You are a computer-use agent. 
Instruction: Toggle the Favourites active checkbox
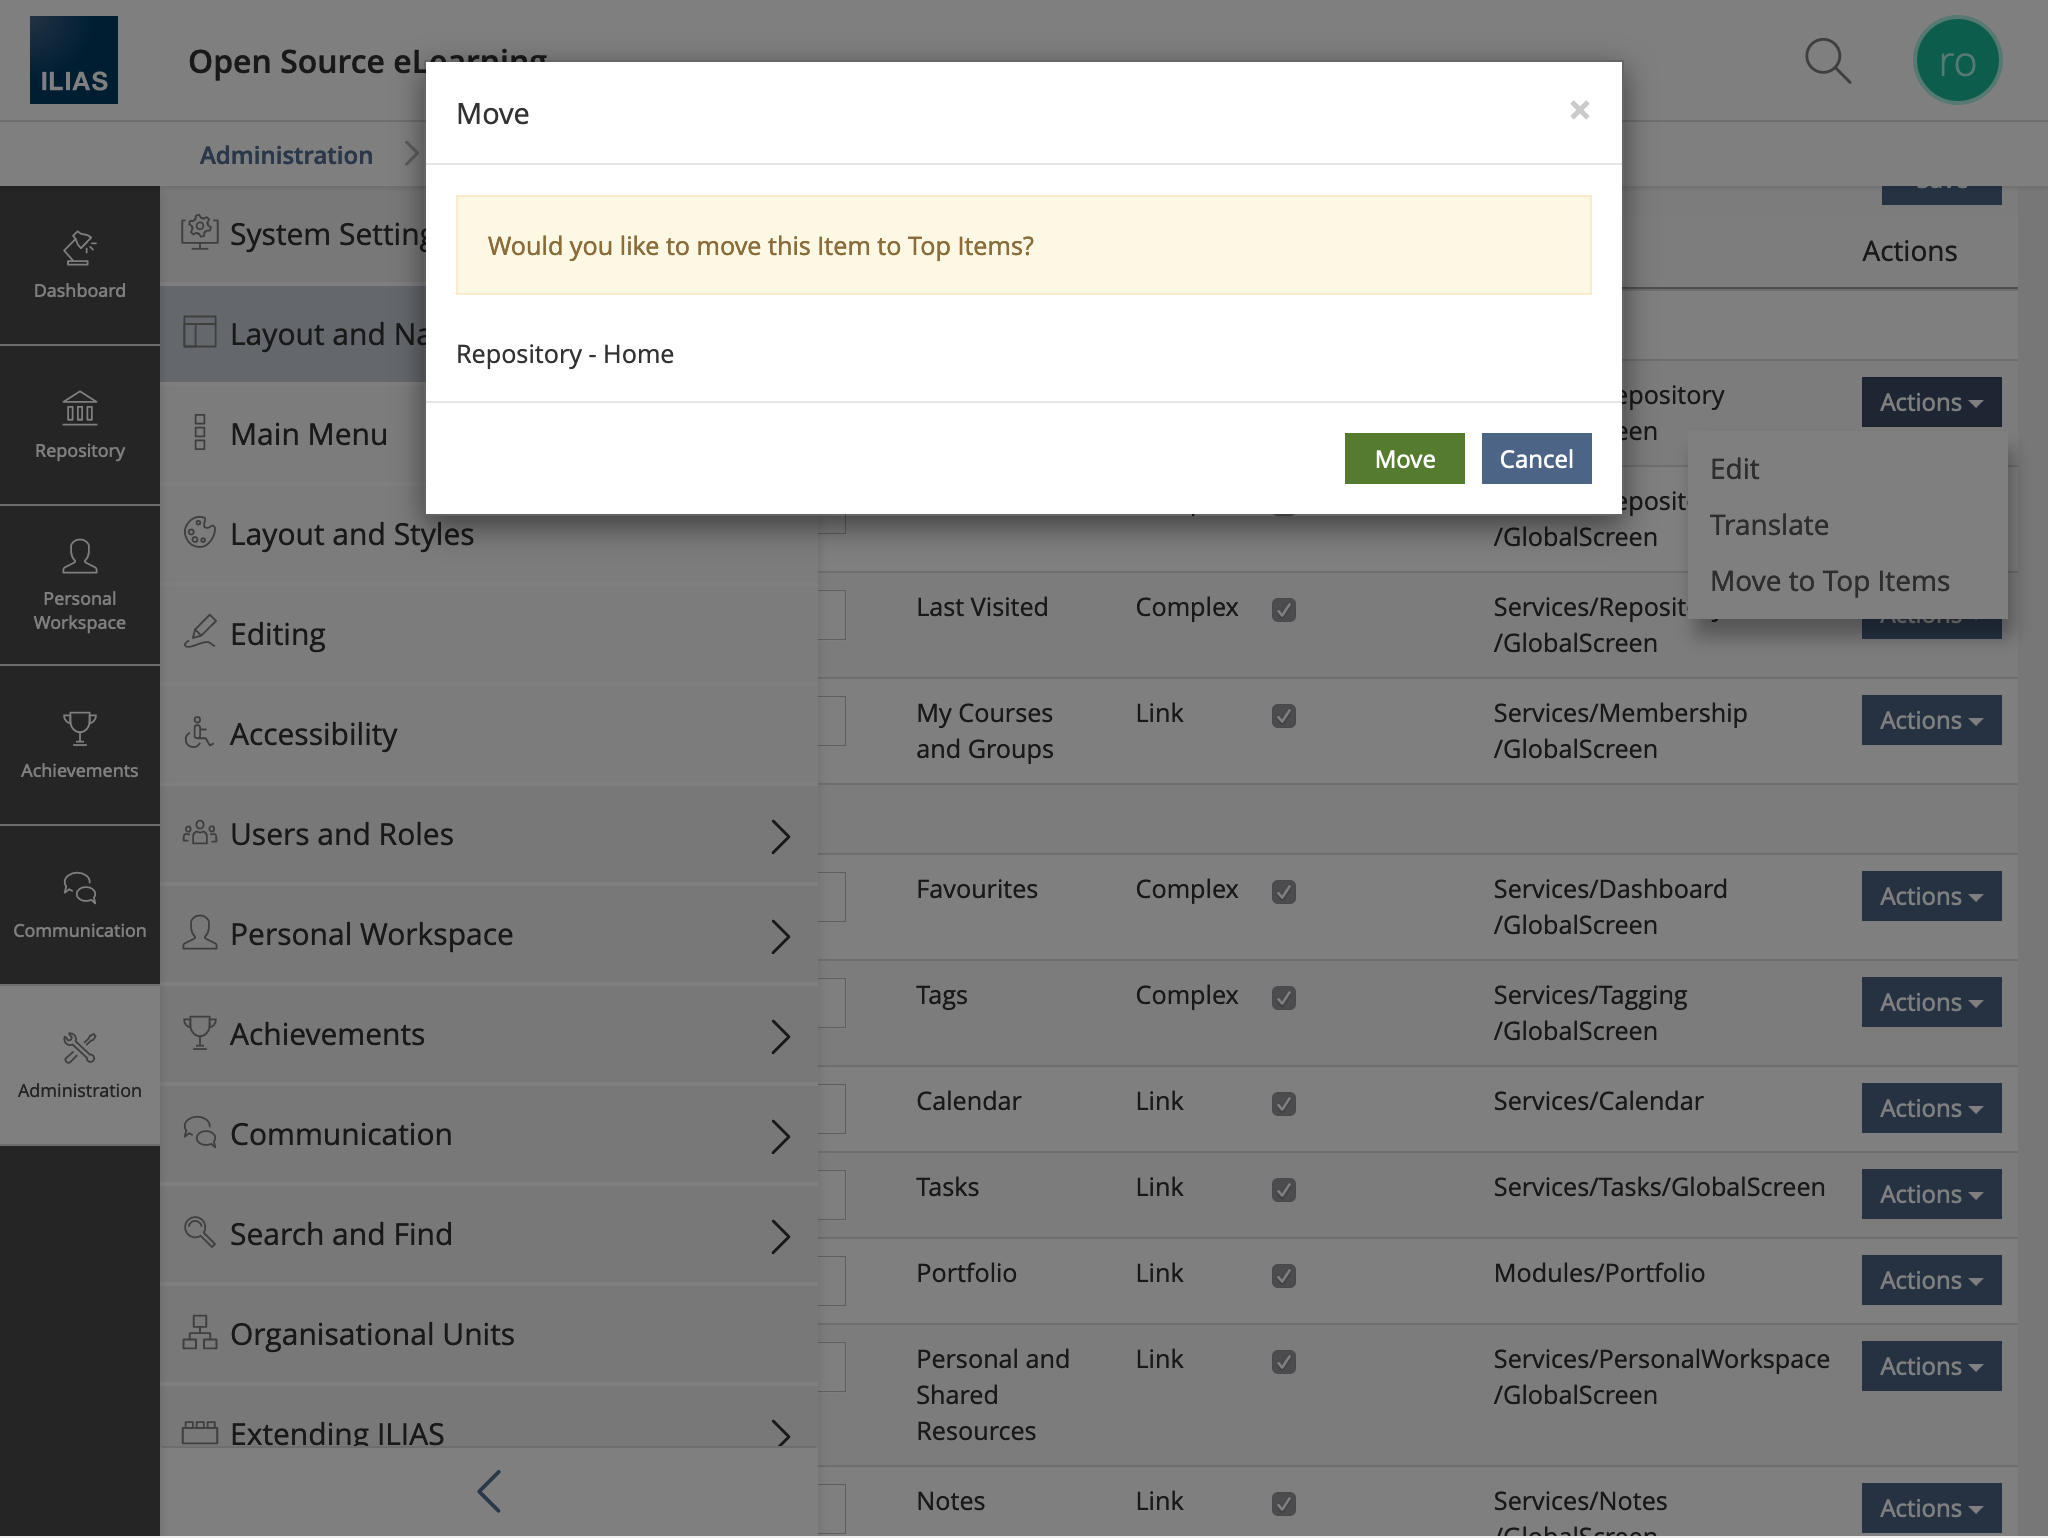[x=1284, y=891]
